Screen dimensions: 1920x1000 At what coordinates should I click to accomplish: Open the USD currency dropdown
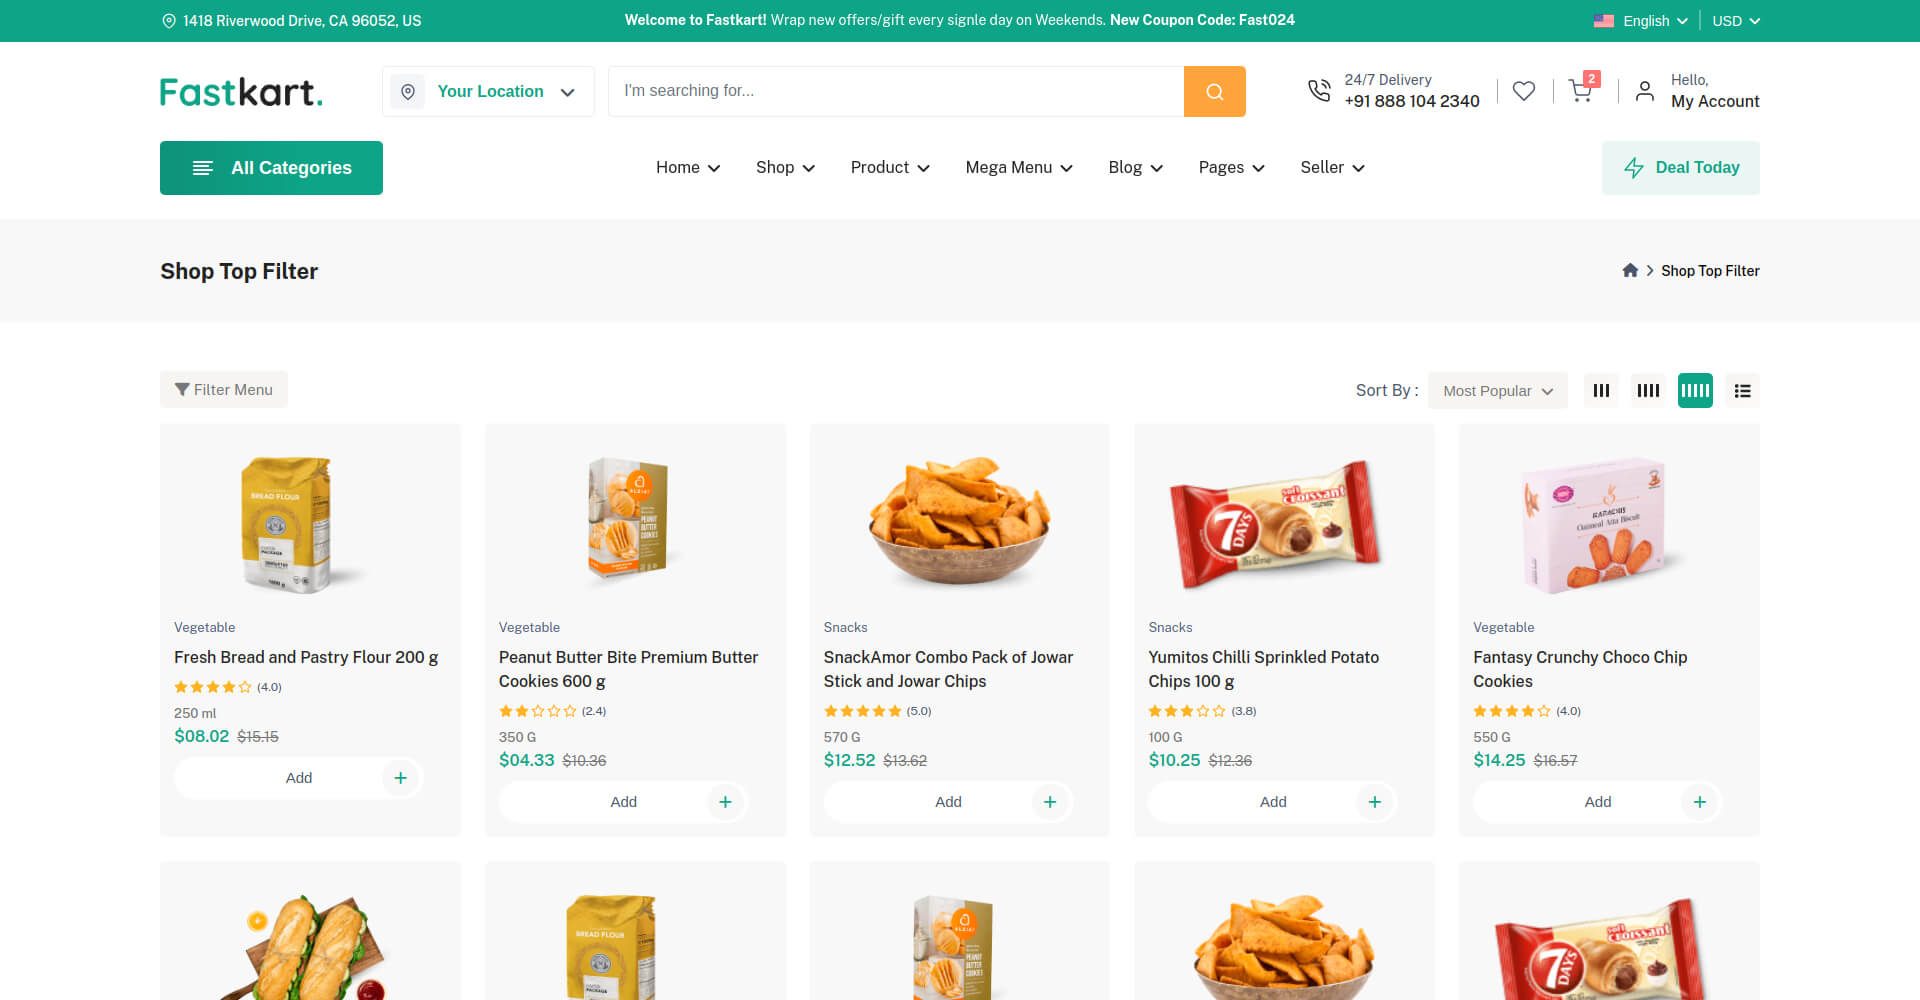tap(1735, 20)
